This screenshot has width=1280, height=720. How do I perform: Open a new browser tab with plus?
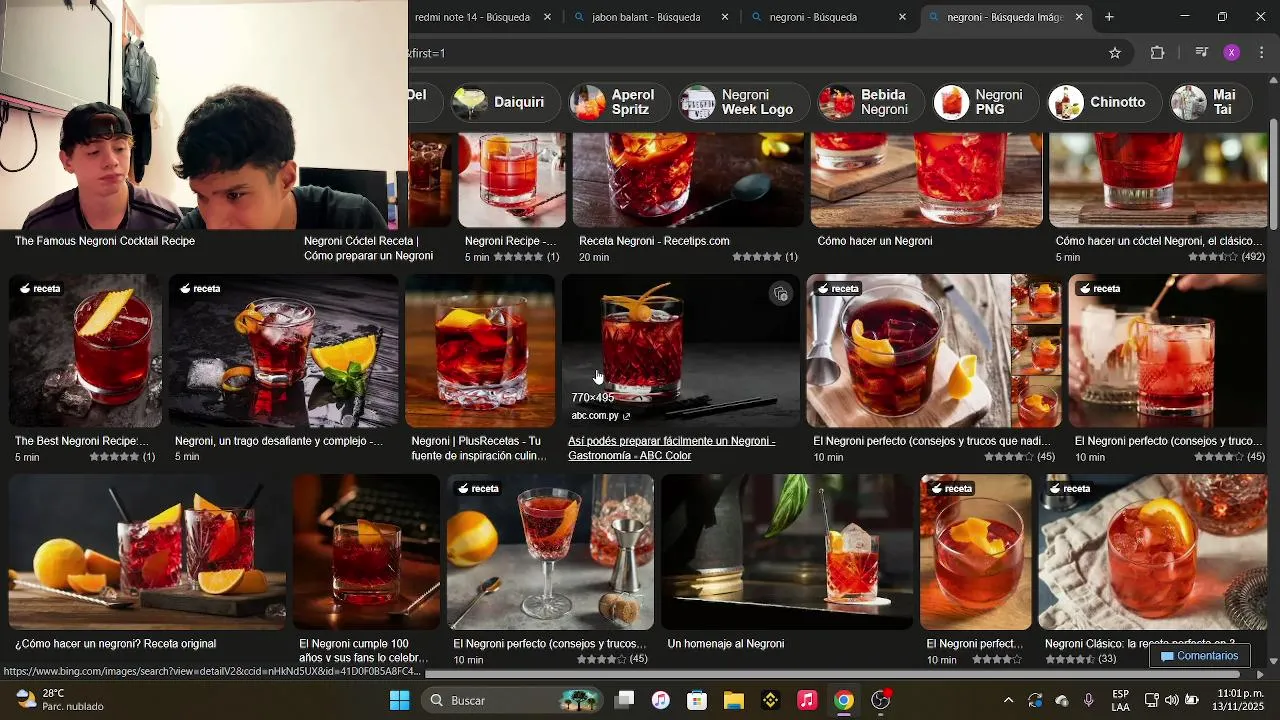click(1109, 17)
